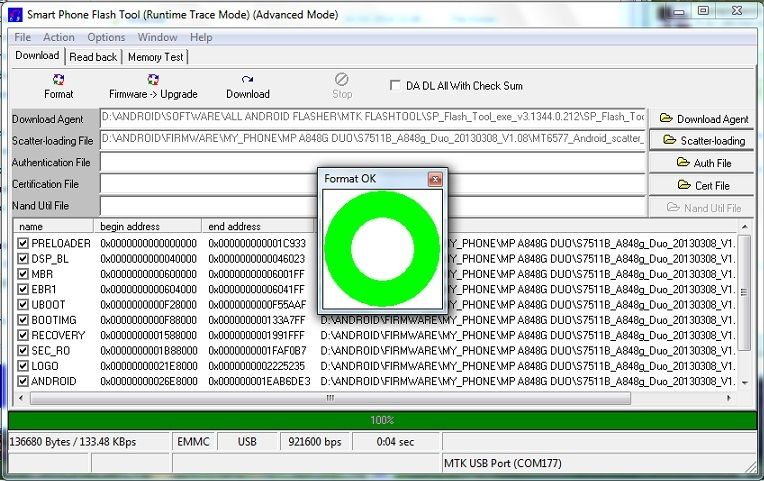Select the RECOVERY row name text

click(x=58, y=335)
